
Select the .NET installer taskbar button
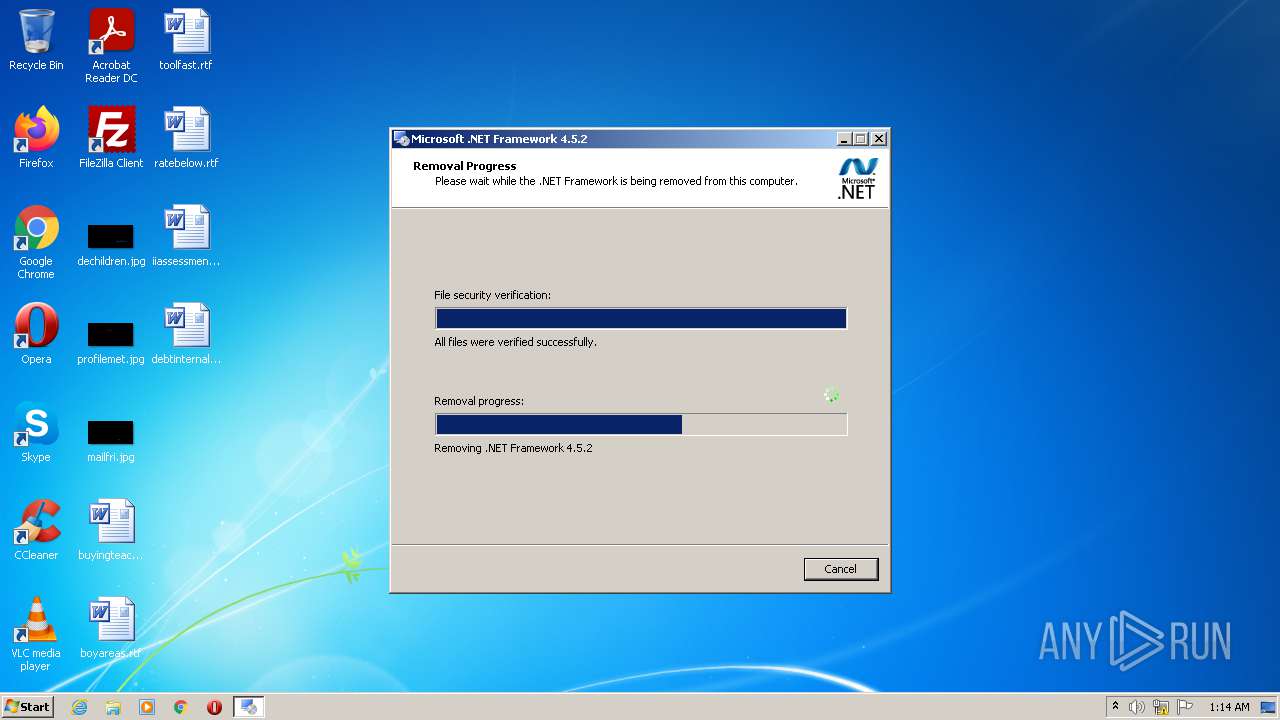[248, 707]
